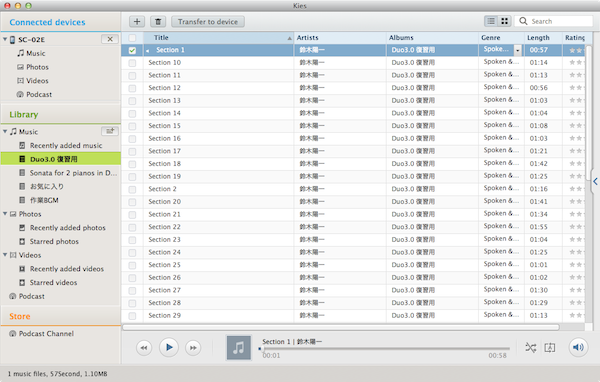Viewport: 600px width, 382px height.
Task: Sort by Genre column header
Action: 501,38
